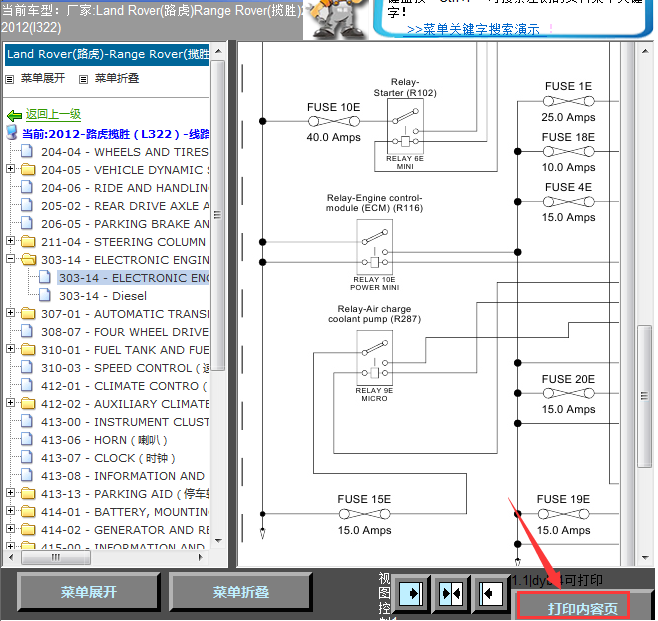Click the Land Rover(路虎)-Range Rover header bar
Screen dimensions: 658x621
(107, 54)
